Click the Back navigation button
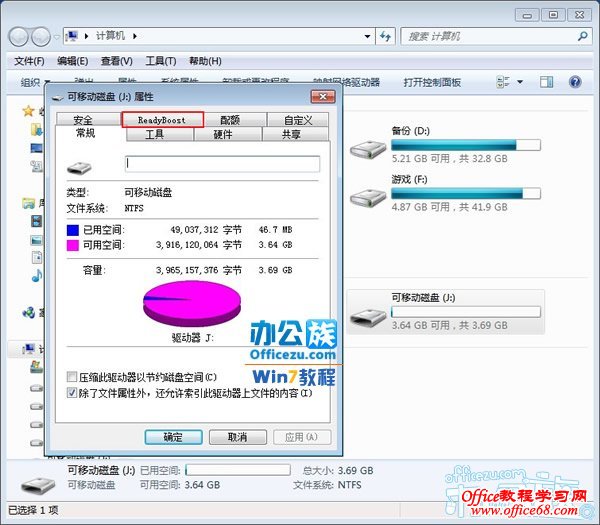Image resolution: width=600 pixels, height=525 pixels. 18,37
